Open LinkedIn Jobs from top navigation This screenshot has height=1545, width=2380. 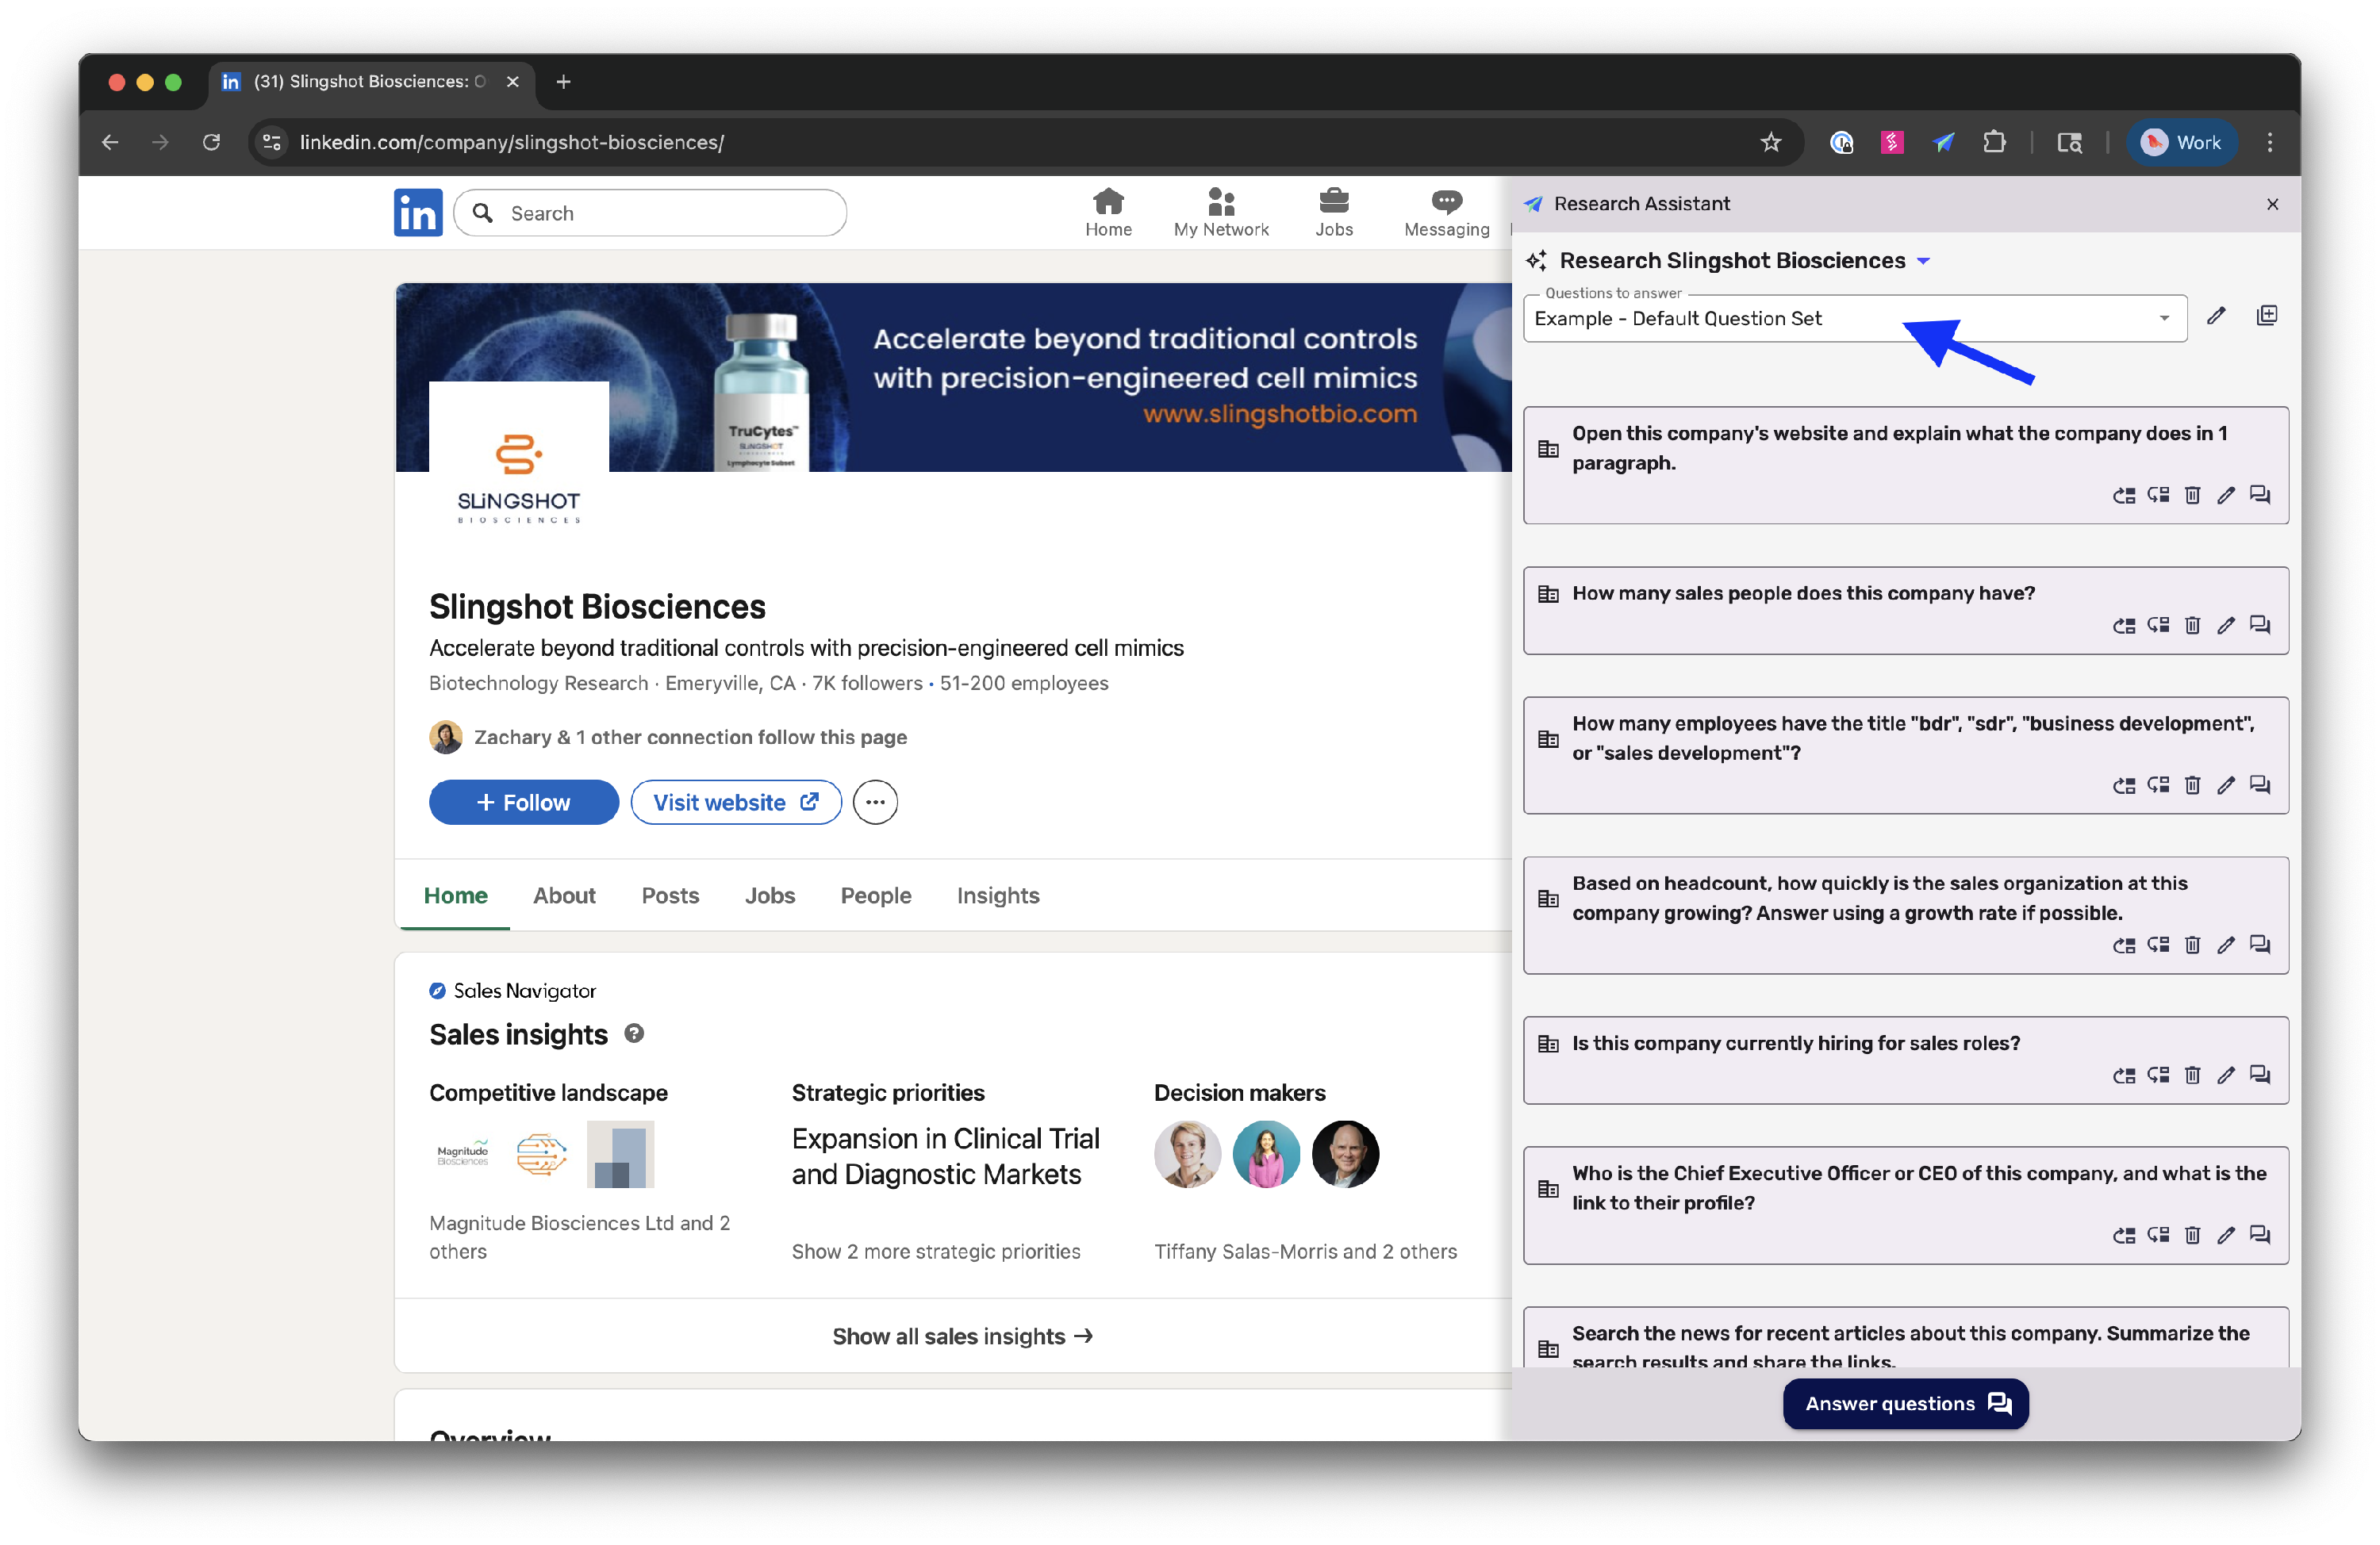click(1334, 213)
